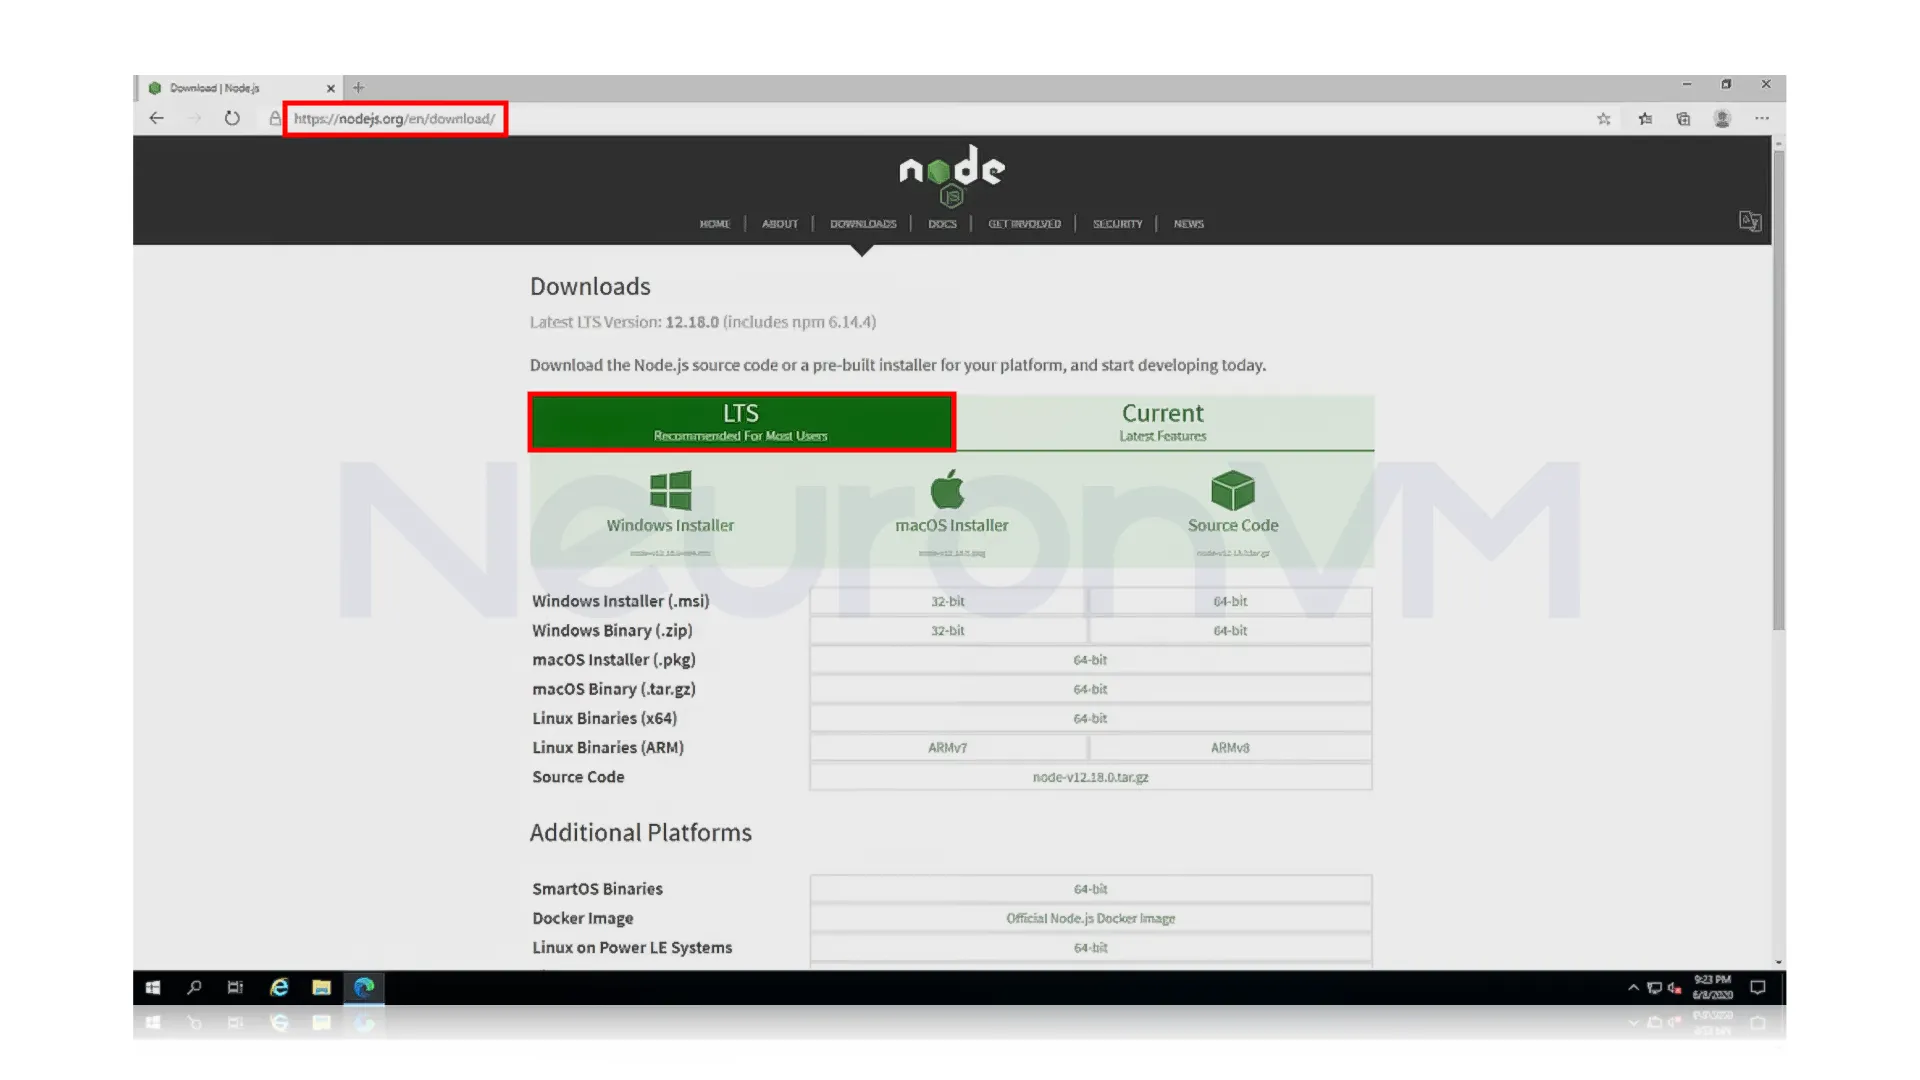Click the taskbar clock and date

tap(1712, 988)
